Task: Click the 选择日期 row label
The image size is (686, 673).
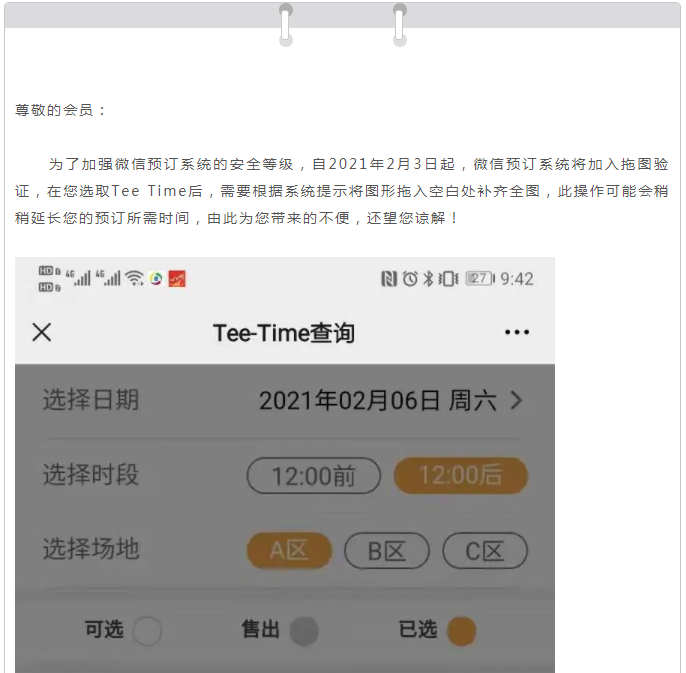Action: [x=91, y=400]
